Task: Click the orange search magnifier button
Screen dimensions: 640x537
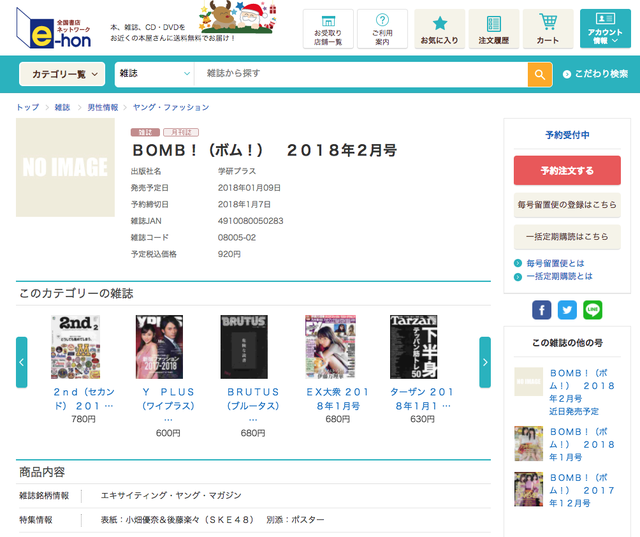Action: click(540, 74)
